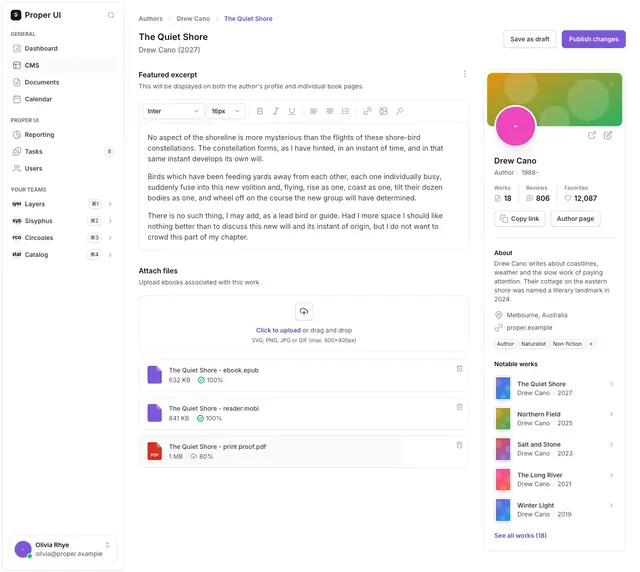Open the Featured excerpt options menu
The height and width of the screenshot is (572, 640).
(x=464, y=74)
